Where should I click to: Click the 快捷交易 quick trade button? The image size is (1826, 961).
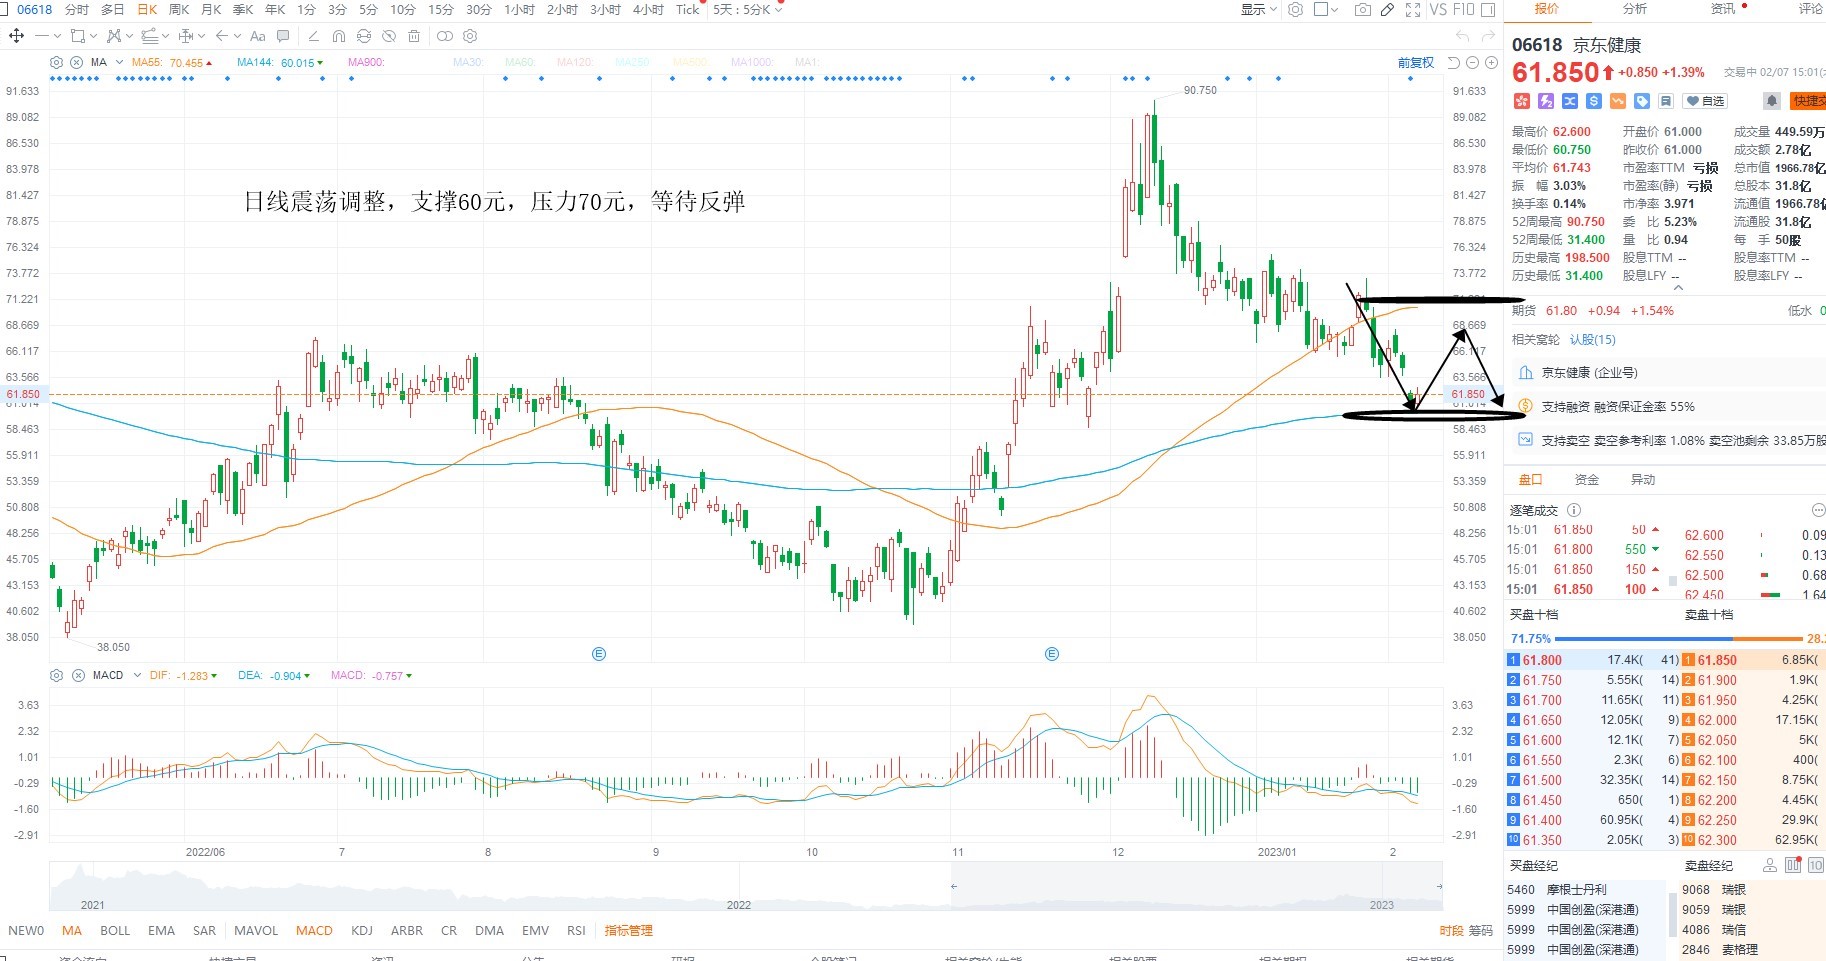click(1808, 101)
